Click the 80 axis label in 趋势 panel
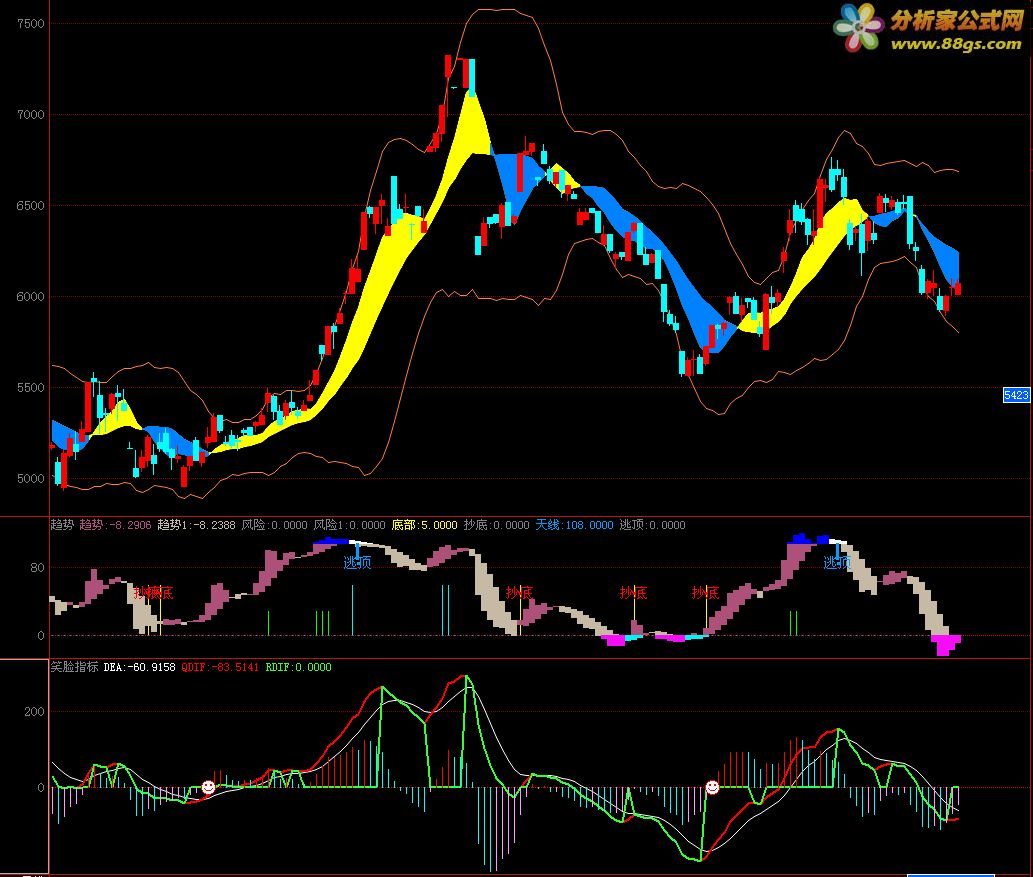The image size is (1033, 877). coord(38,567)
